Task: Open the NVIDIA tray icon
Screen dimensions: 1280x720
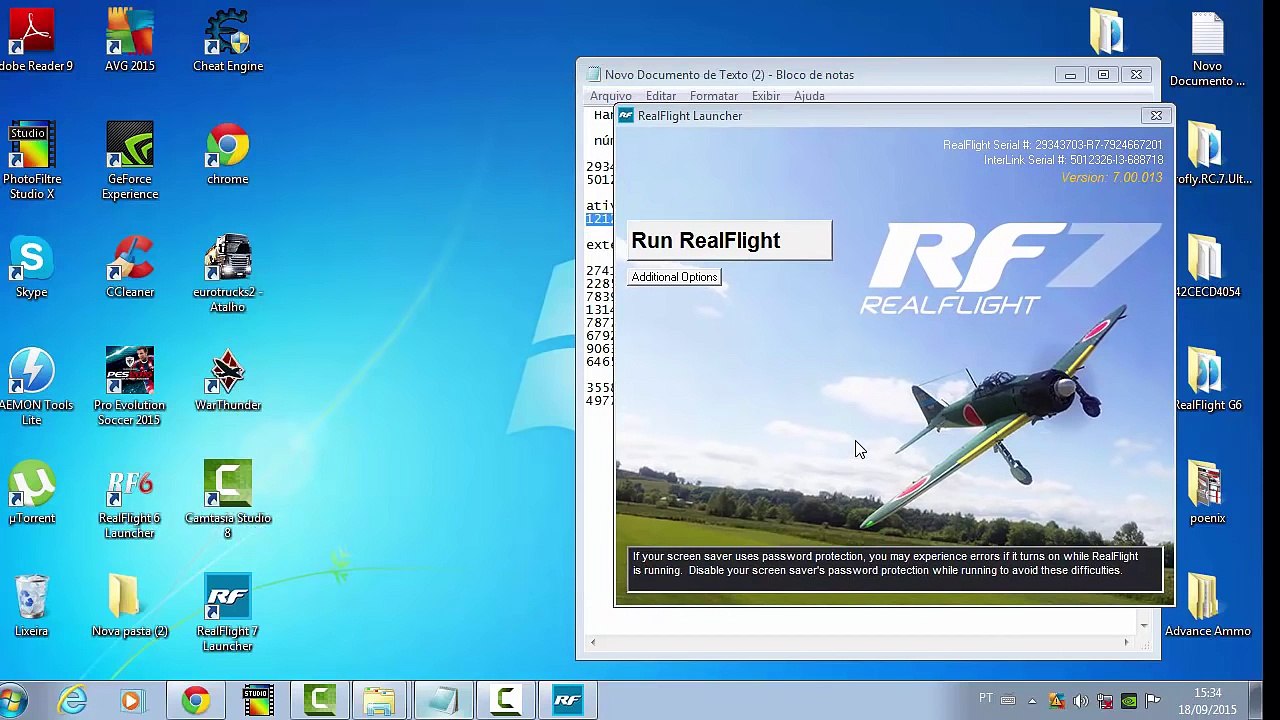Action: tap(1129, 701)
